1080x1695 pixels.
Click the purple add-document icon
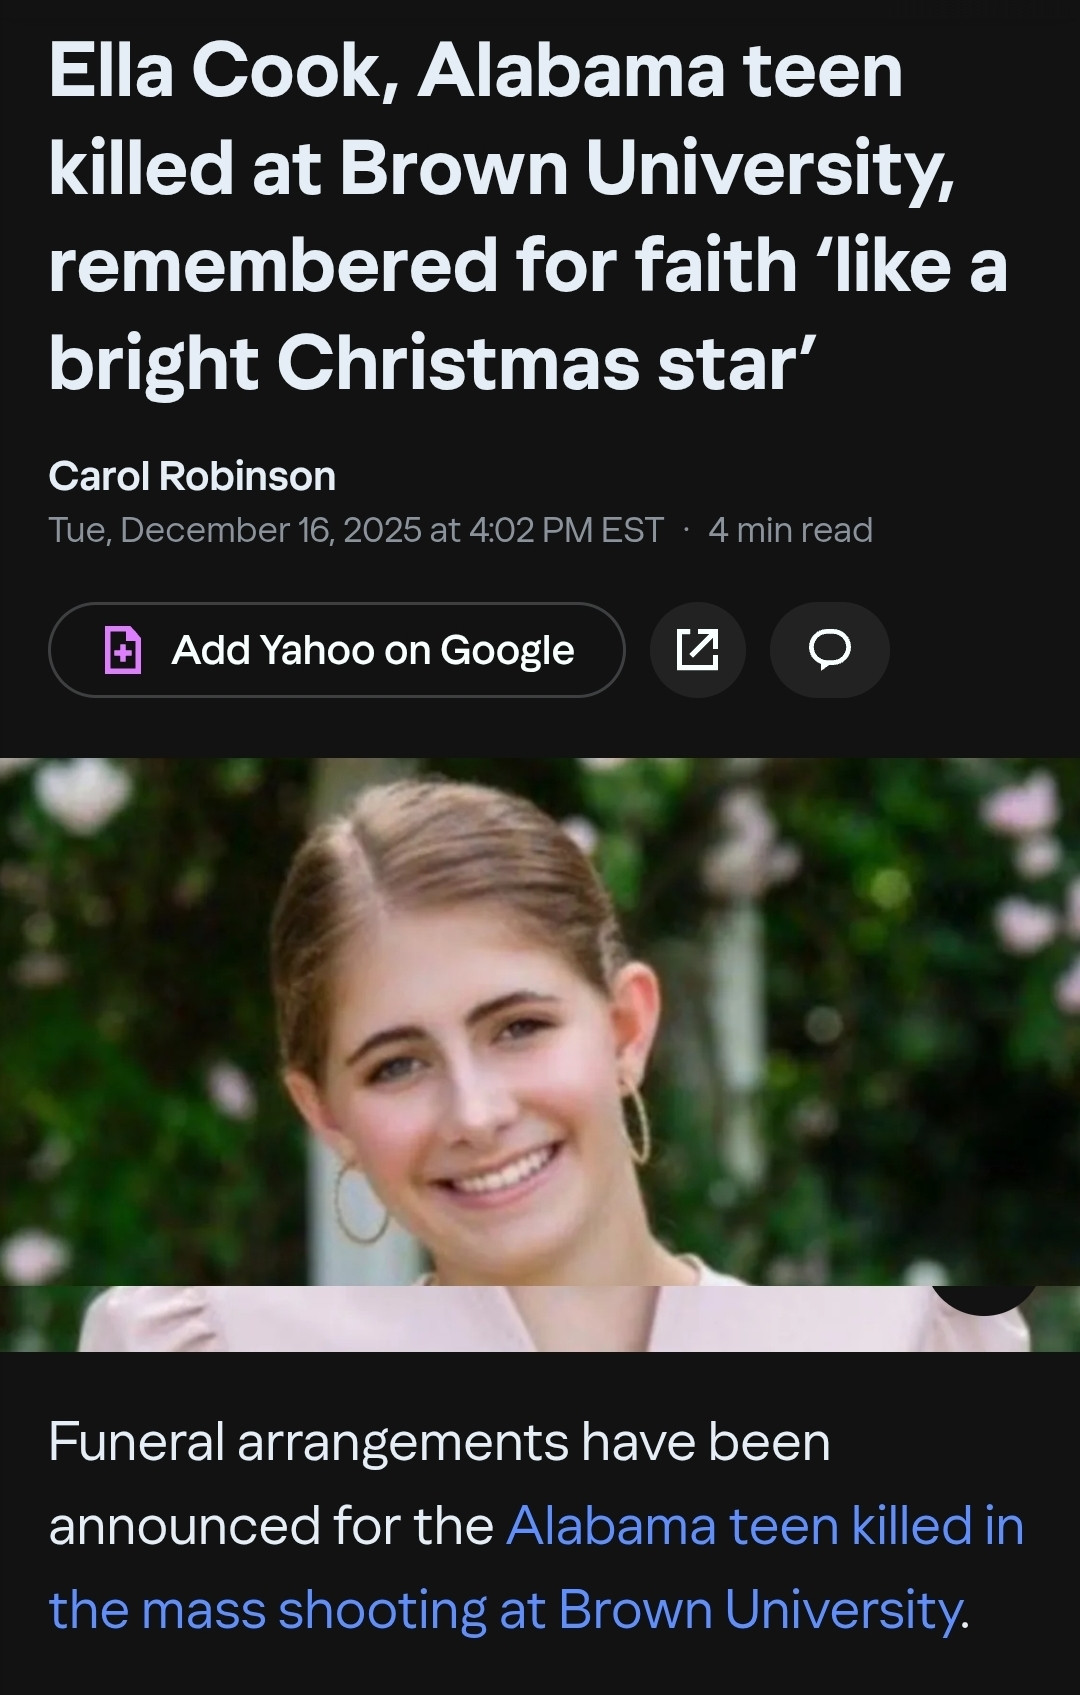tap(123, 650)
